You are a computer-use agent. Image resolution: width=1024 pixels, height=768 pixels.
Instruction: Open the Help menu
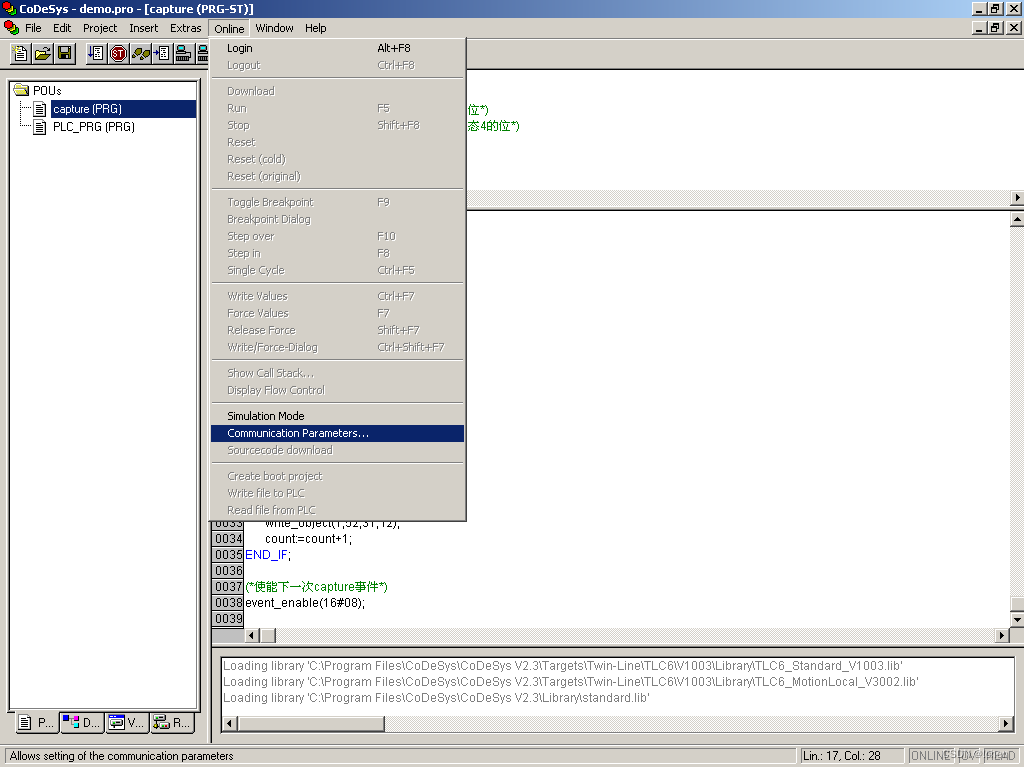tap(315, 28)
